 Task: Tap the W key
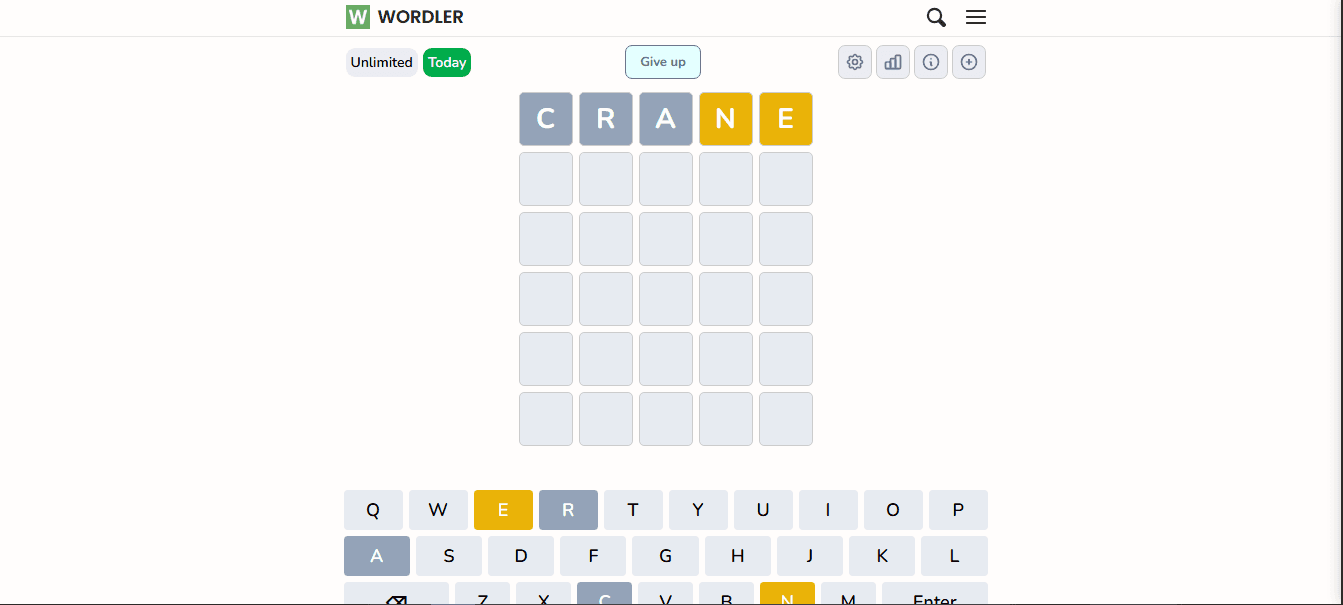(438, 510)
